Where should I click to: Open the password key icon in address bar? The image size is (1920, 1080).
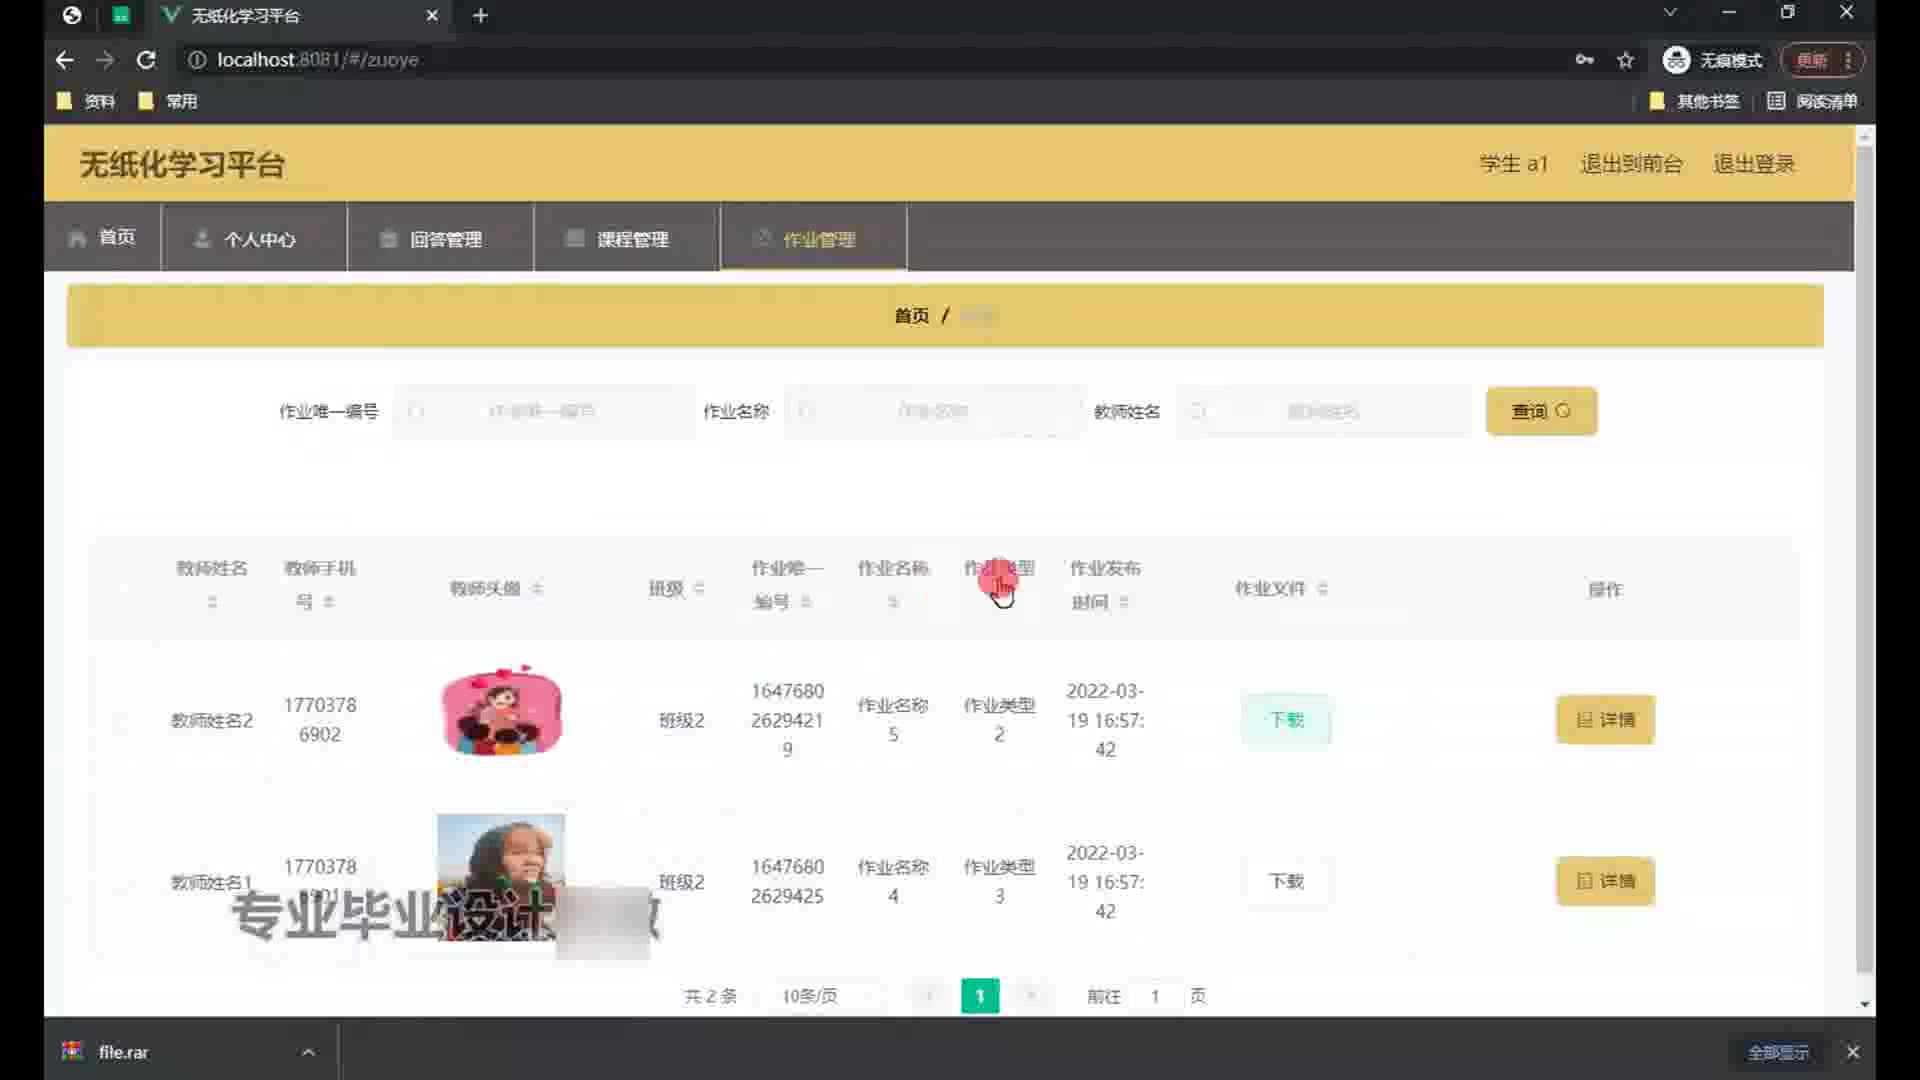click(1584, 60)
